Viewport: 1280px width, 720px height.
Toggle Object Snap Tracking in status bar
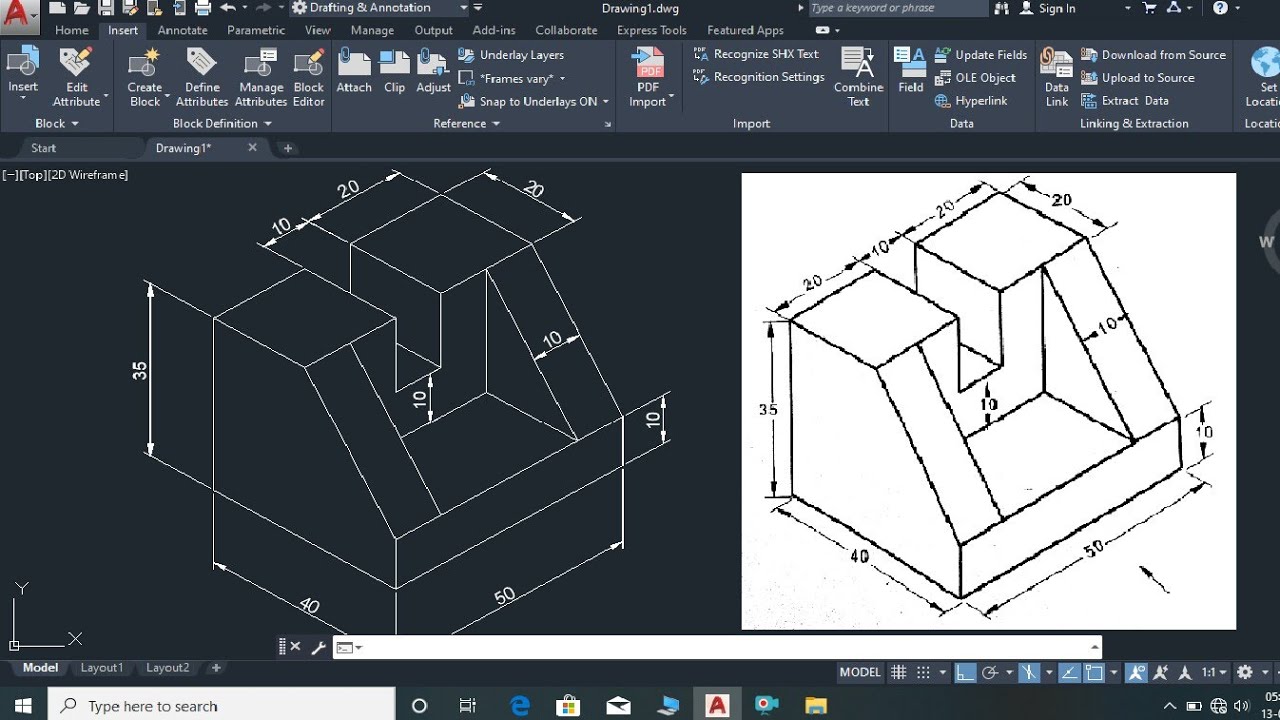[1069, 672]
